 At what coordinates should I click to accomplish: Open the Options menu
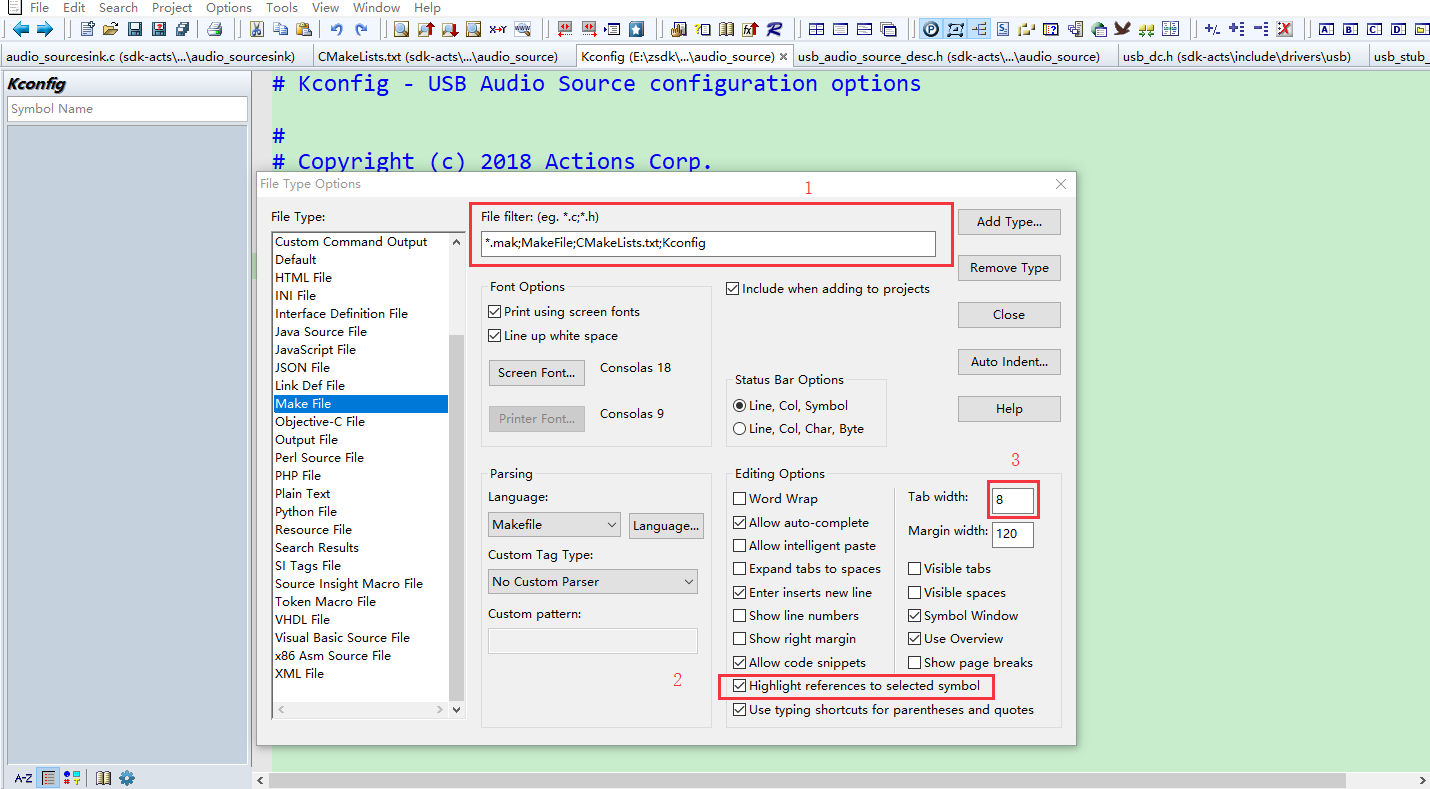click(228, 7)
